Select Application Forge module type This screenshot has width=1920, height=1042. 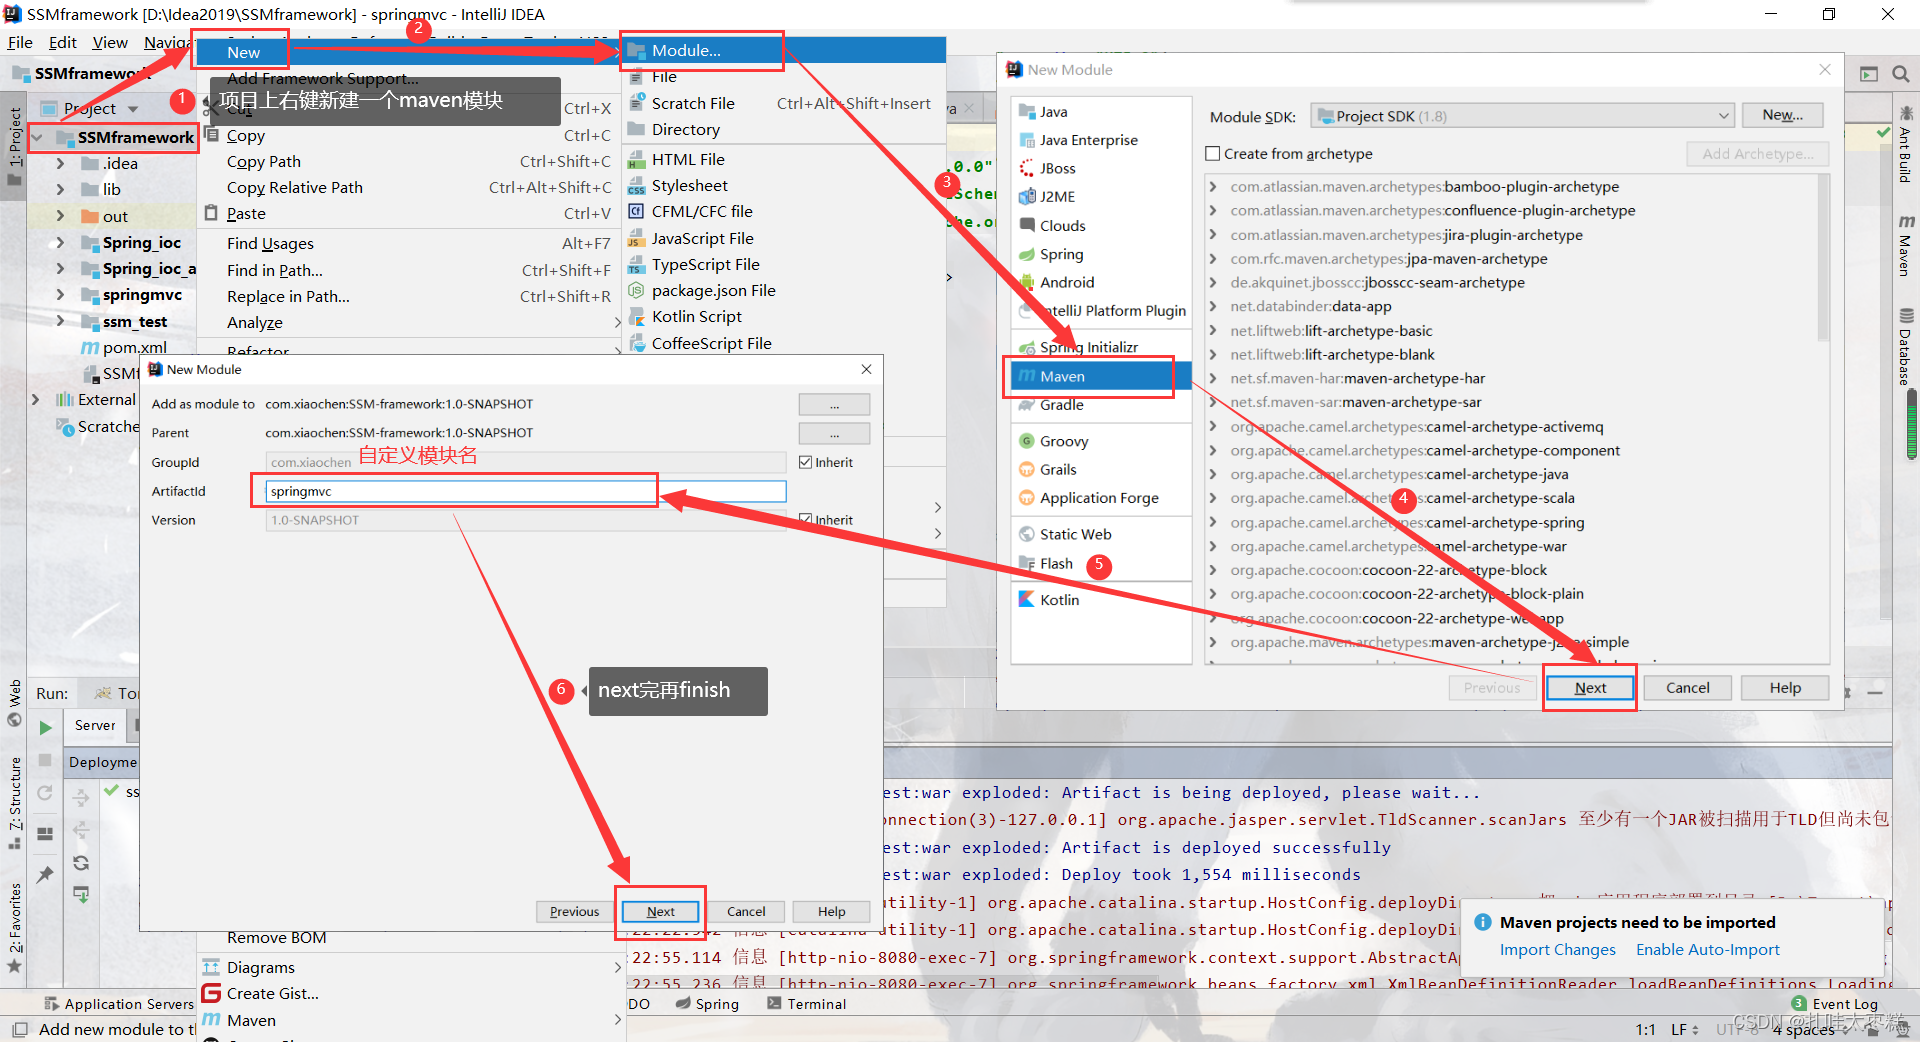pyautogui.click(x=1099, y=498)
